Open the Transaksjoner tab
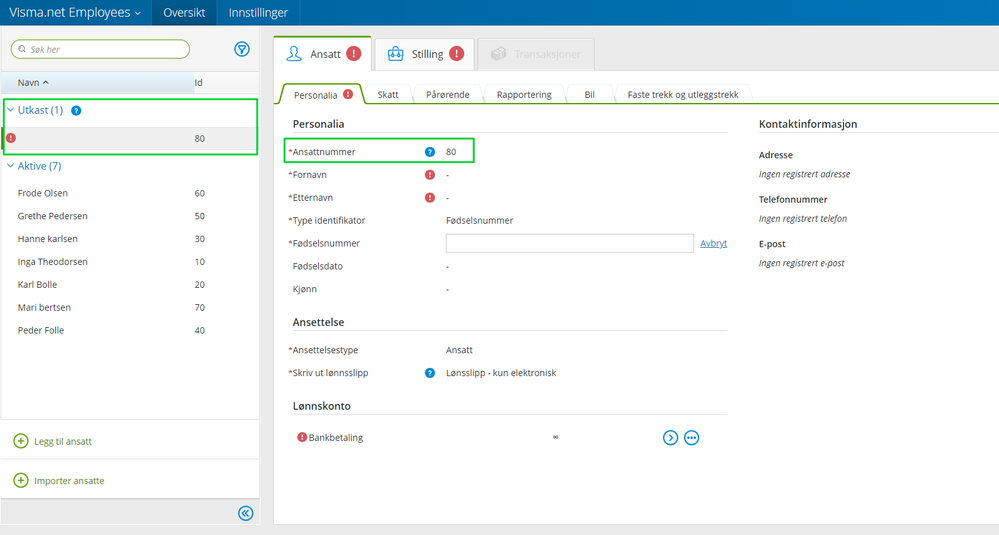Viewport: 999px width, 535px height. tap(536, 54)
